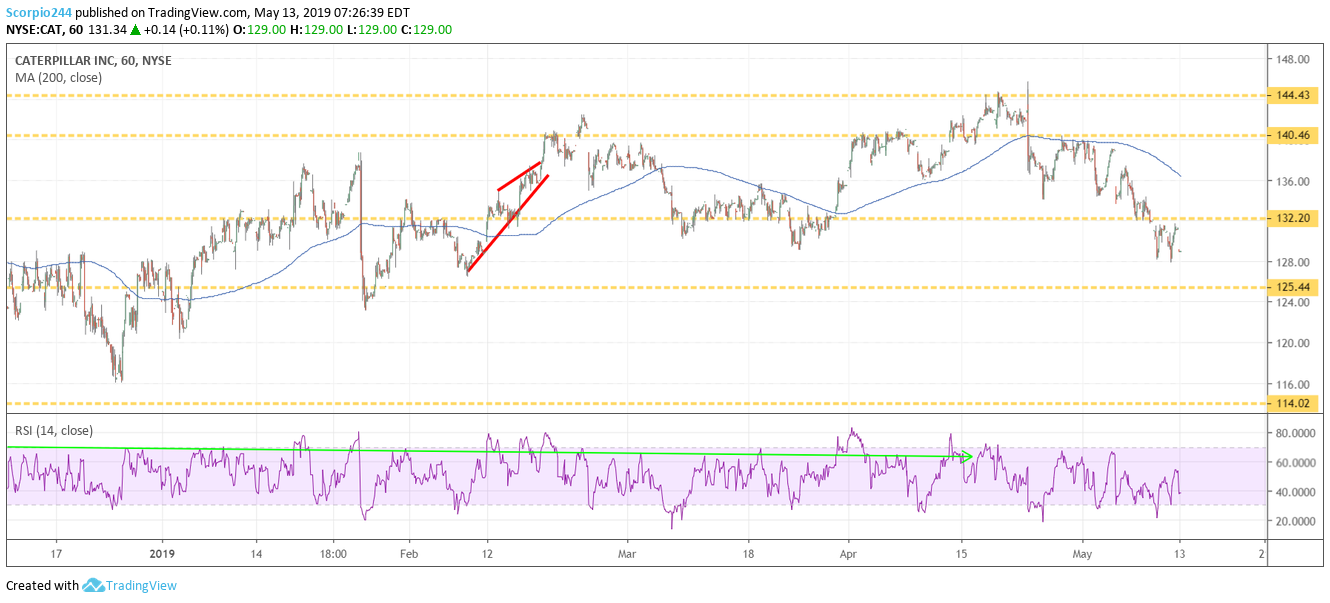Click the '13' date on the time axis

pyautogui.click(x=1180, y=553)
